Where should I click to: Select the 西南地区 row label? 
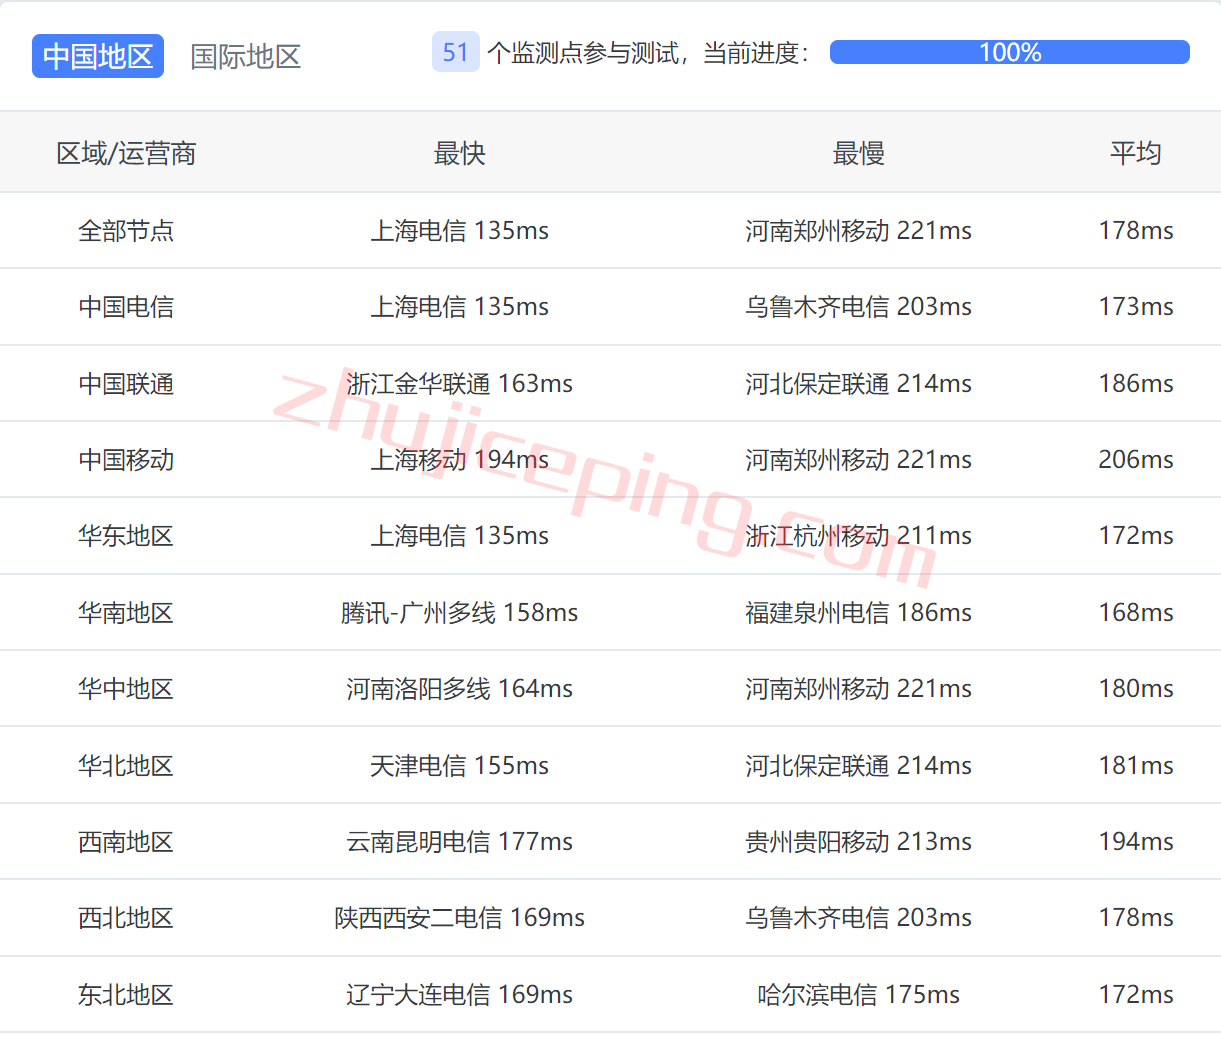(x=126, y=842)
